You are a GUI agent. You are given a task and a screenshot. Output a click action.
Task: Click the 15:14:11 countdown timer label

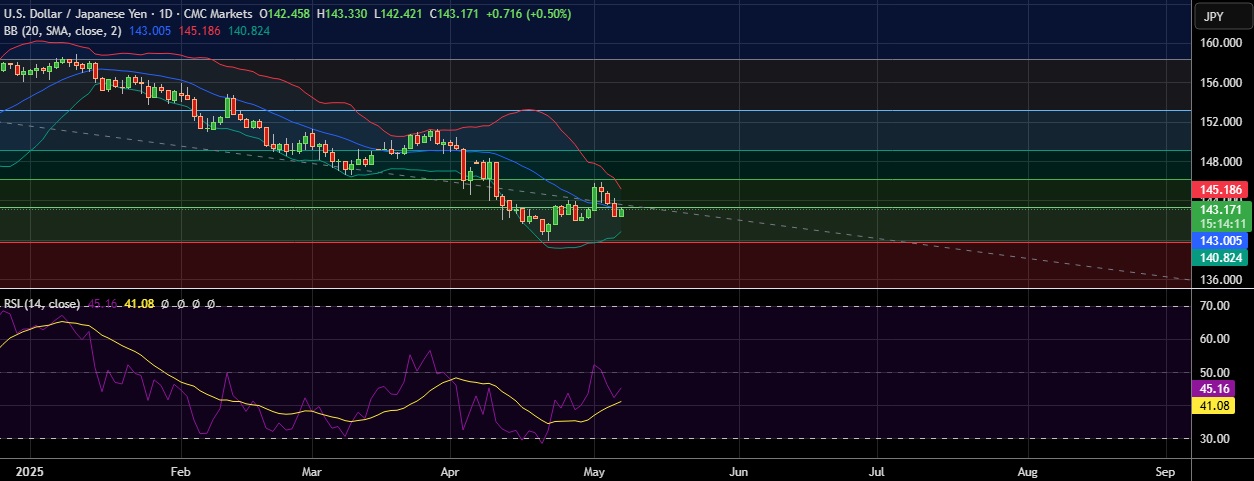[1221, 224]
